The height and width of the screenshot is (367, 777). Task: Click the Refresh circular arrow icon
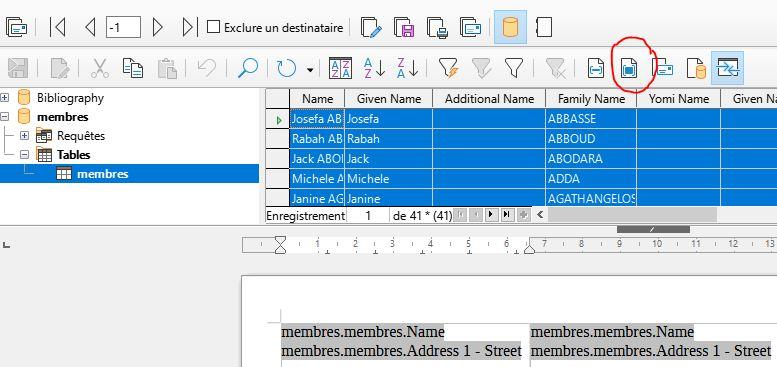click(x=286, y=68)
